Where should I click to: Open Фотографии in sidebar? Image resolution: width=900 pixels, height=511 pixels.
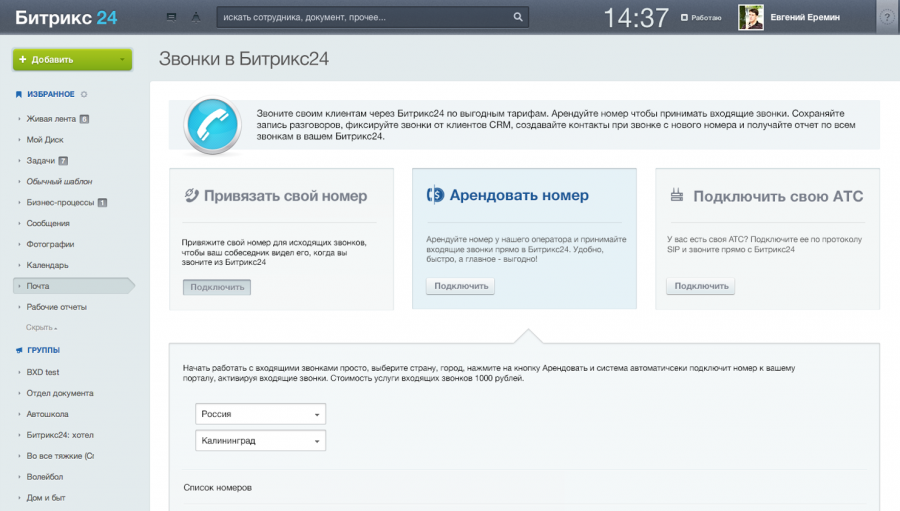click(x=50, y=244)
